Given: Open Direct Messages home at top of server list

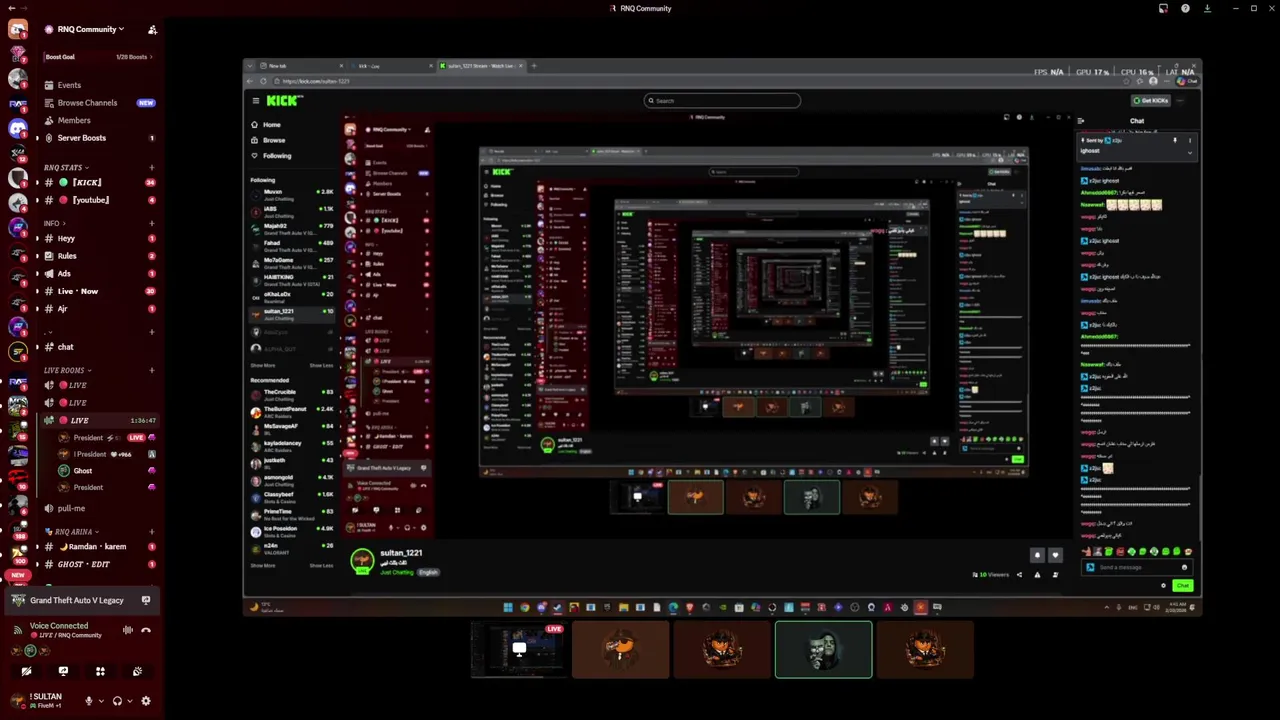Looking at the screenshot, I should point(18,29).
